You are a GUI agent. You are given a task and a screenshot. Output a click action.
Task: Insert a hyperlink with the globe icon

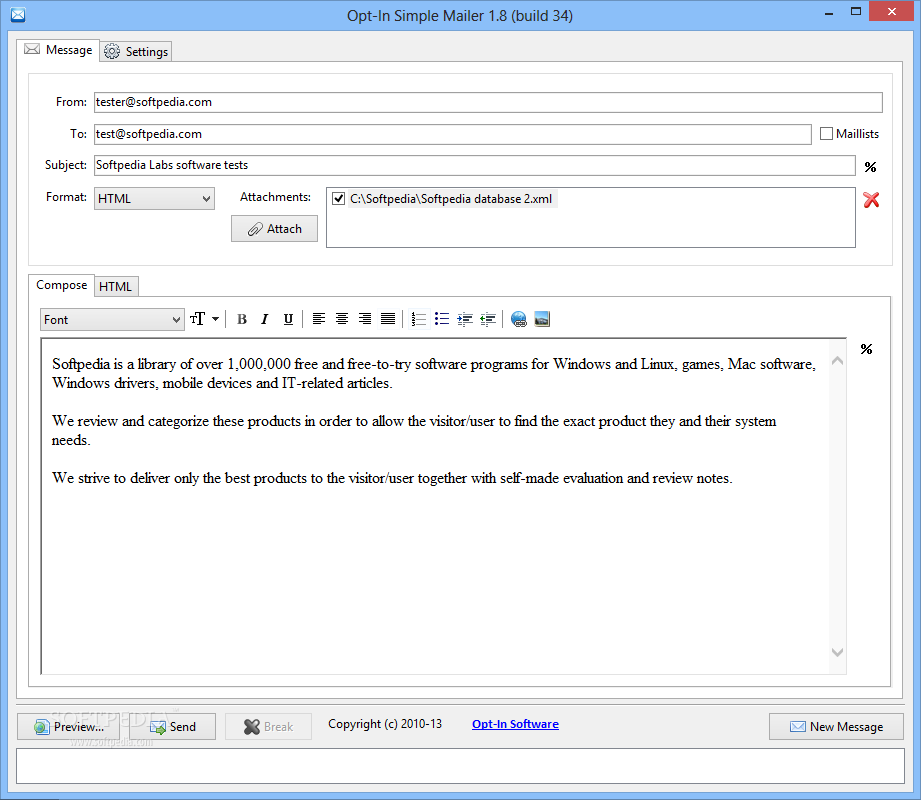pyautogui.click(x=519, y=319)
